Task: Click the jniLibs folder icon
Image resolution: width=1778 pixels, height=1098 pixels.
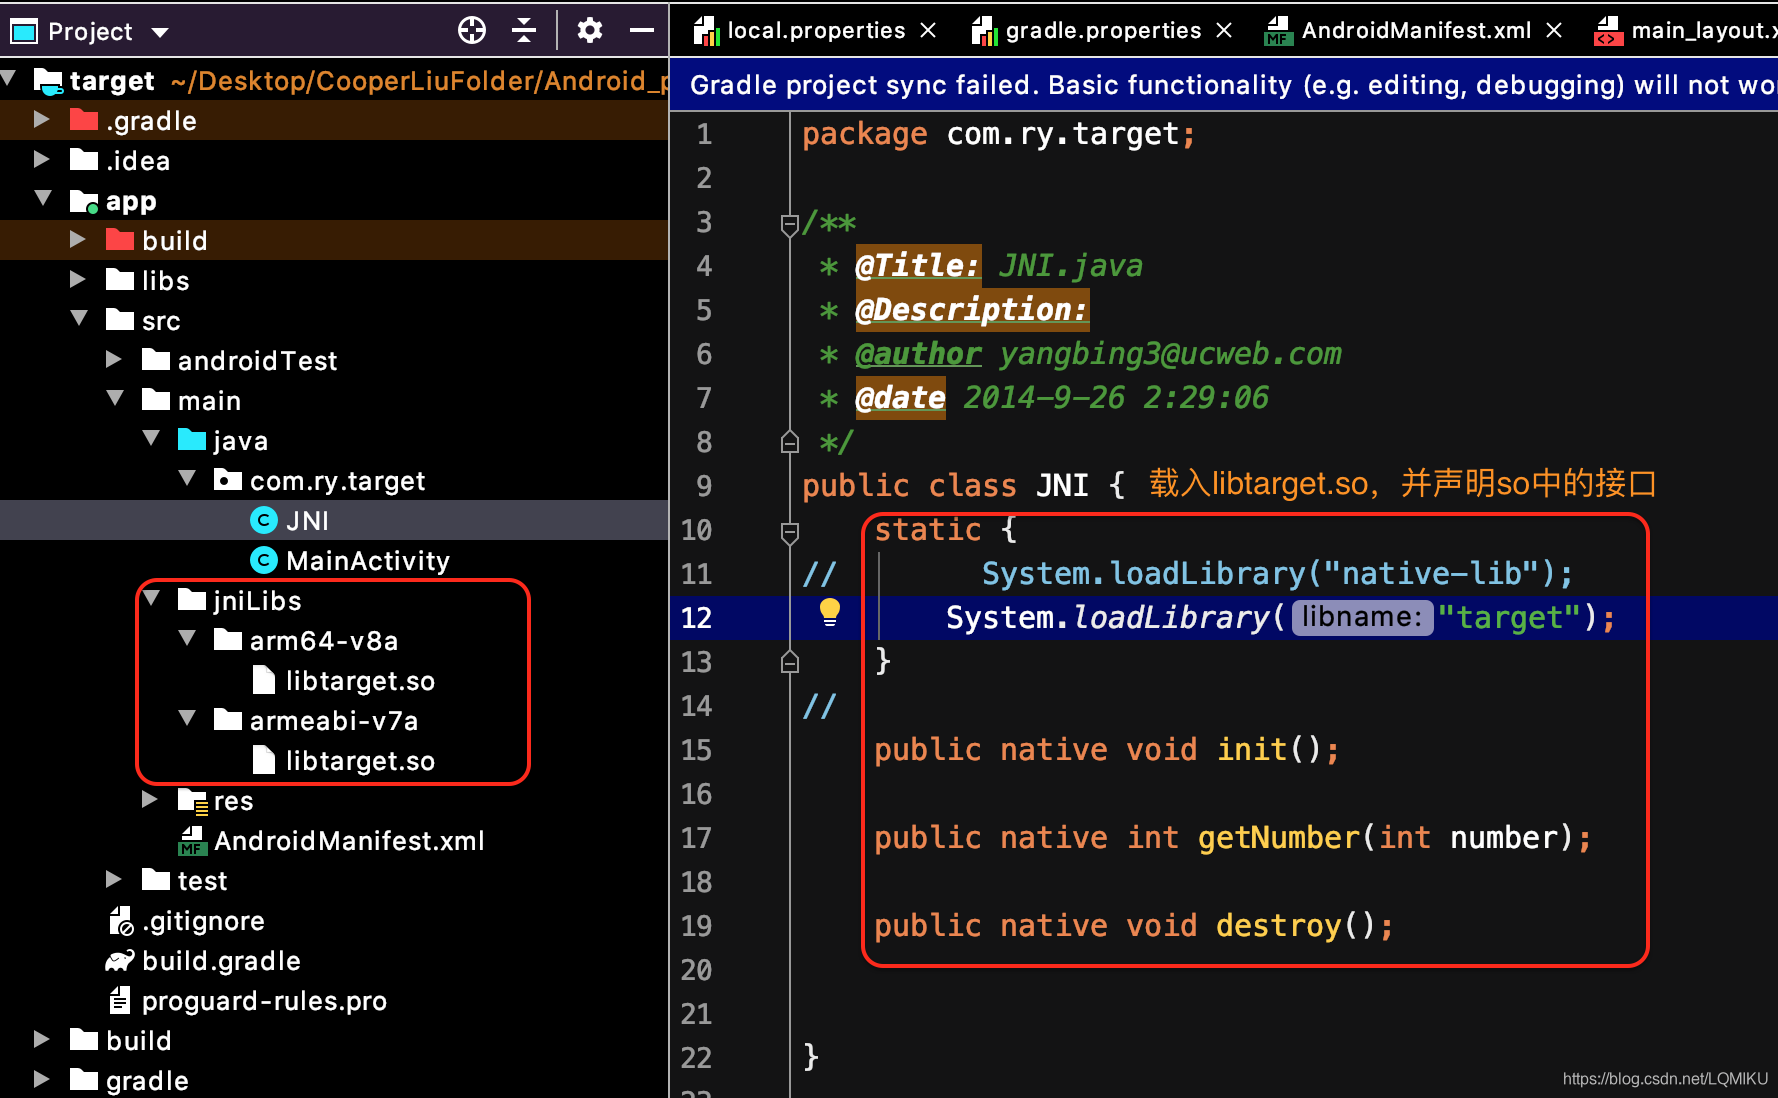Action: pyautogui.click(x=192, y=599)
